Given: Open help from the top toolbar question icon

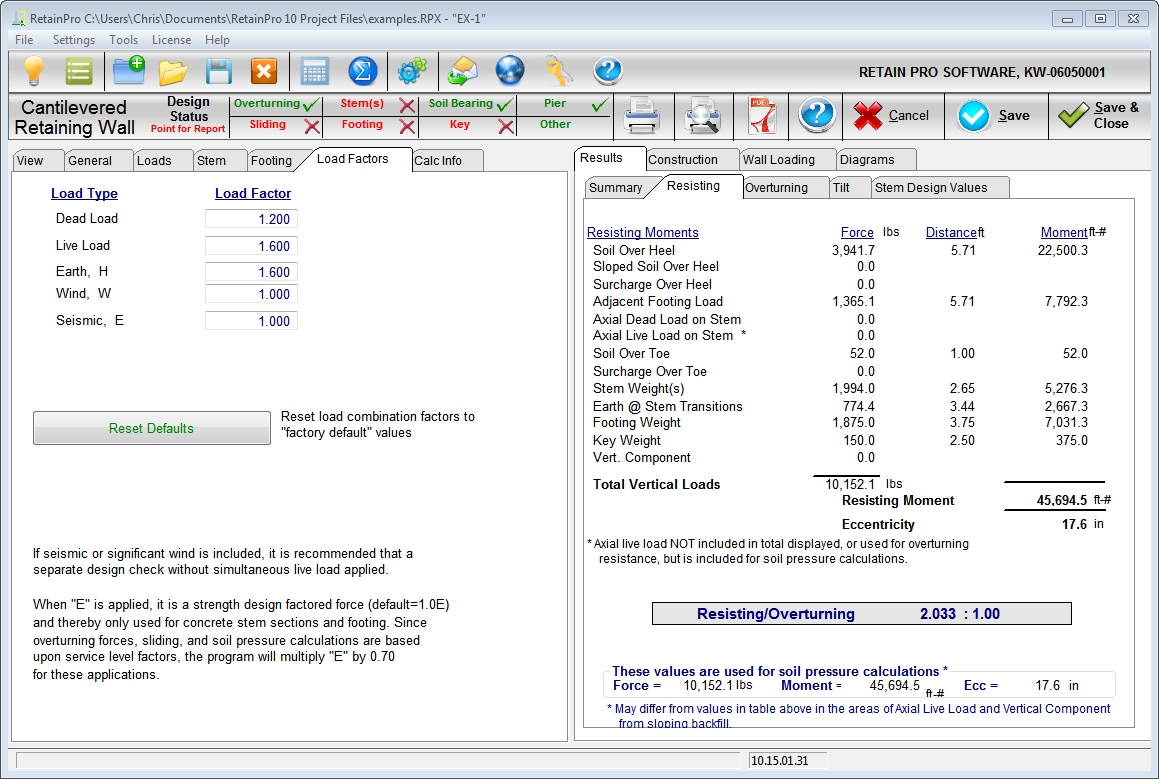Looking at the screenshot, I should pyautogui.click(x=608, y=72).
